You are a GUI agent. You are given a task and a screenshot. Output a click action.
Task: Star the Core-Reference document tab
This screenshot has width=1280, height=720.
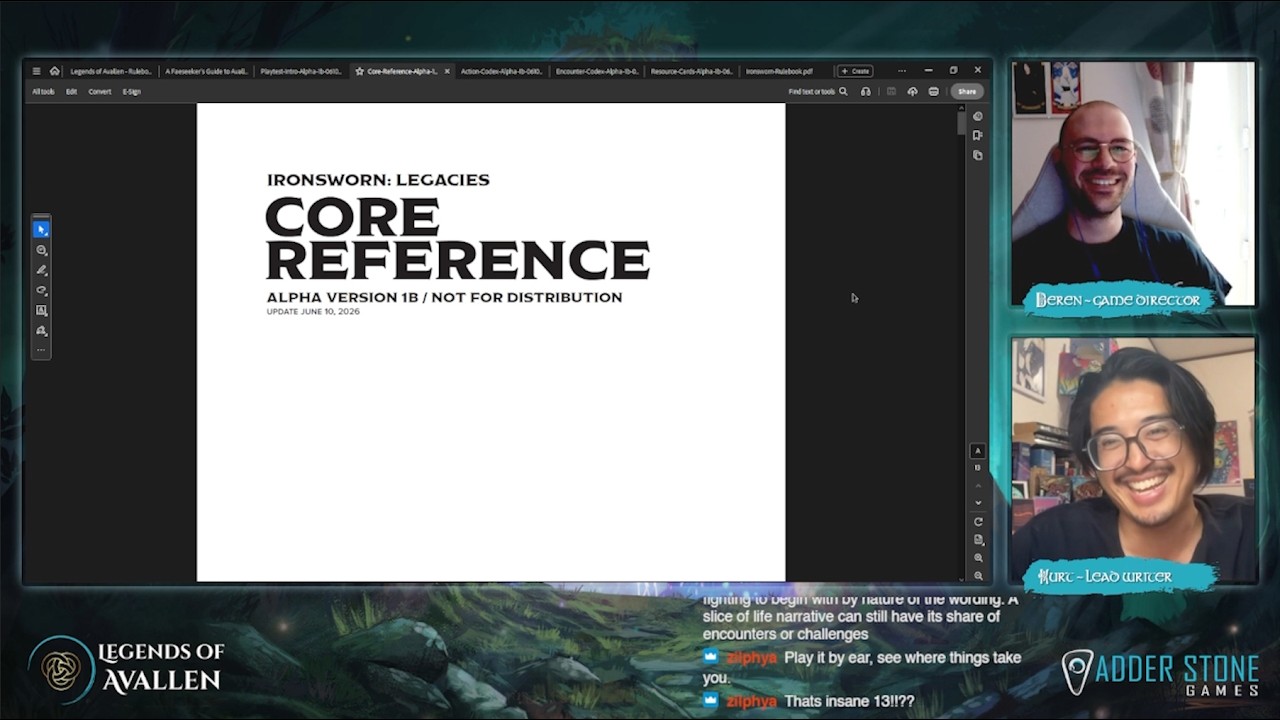[360, 71]
